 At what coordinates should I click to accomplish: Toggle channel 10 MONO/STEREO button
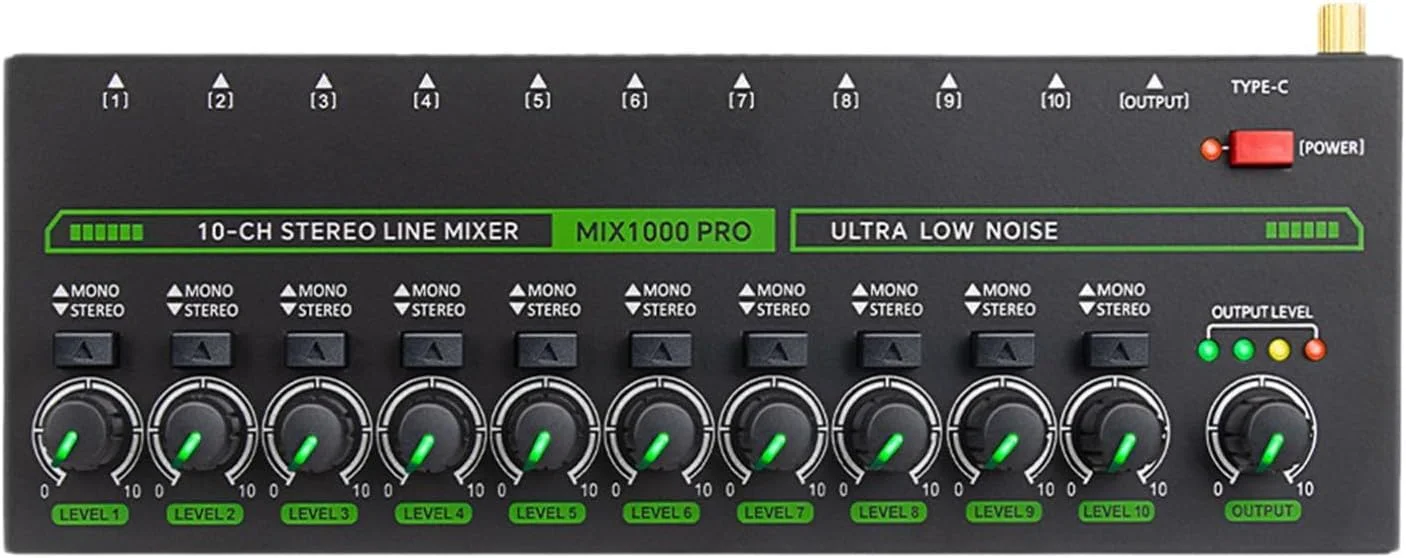coord(1118,350)
